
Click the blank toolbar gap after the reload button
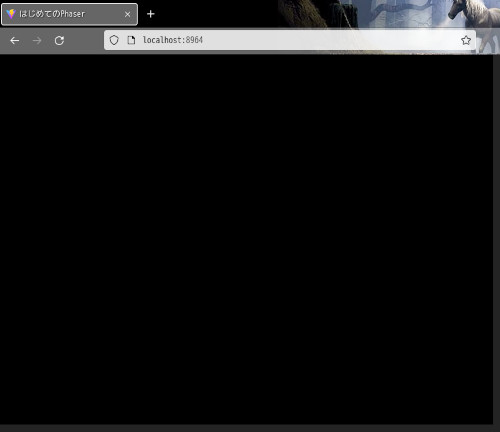pyautogui.click(x=85, y=41)
